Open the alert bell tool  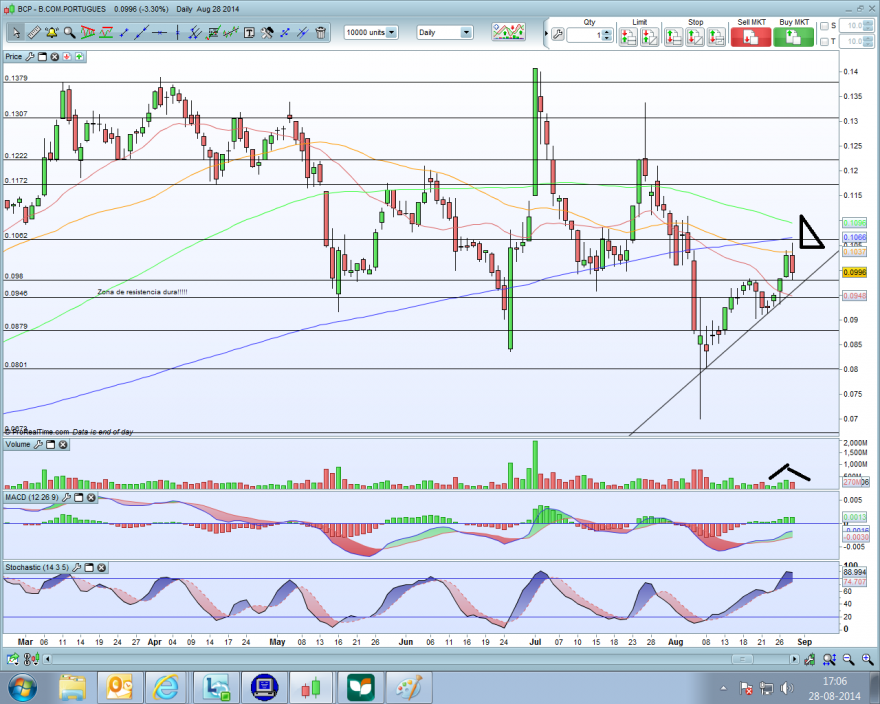[52, 33]
